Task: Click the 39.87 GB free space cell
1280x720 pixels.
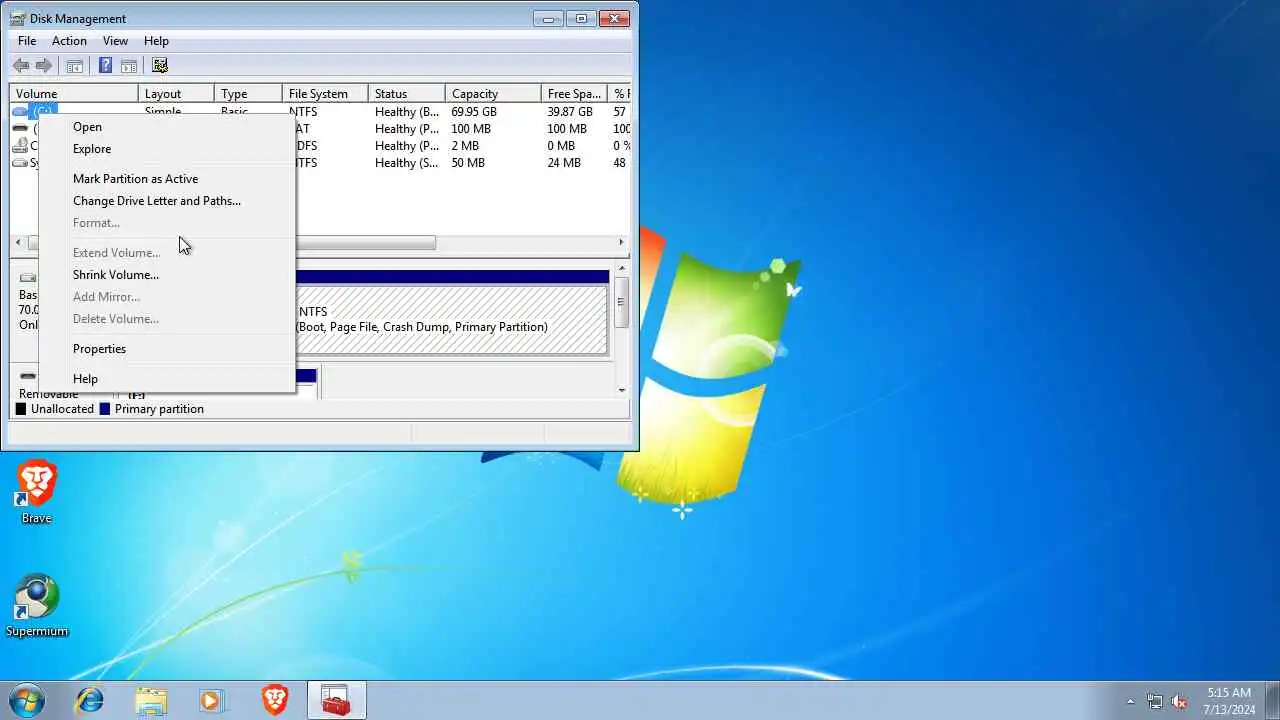Action: (570, 112)
